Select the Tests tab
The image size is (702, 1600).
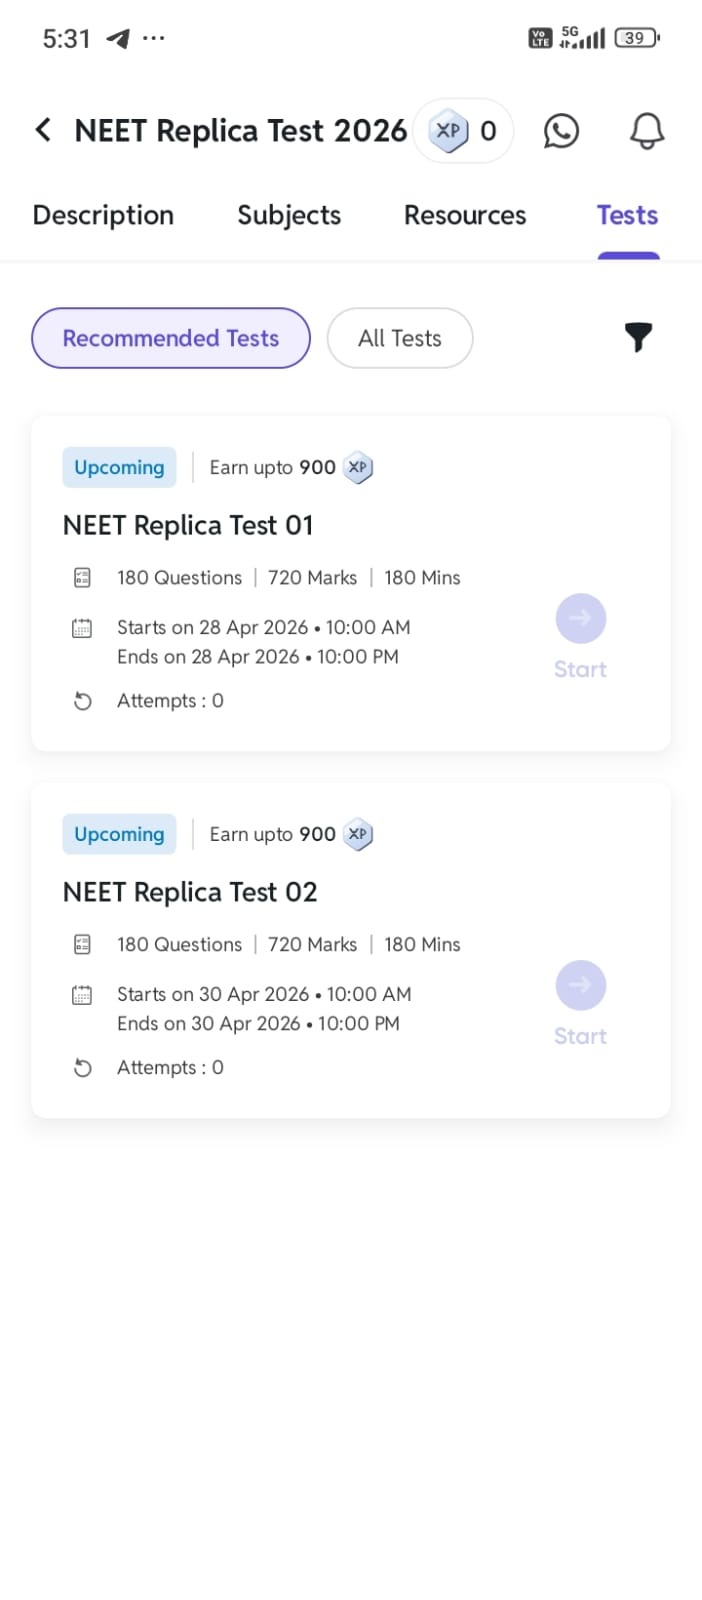[x=628, y=215]
